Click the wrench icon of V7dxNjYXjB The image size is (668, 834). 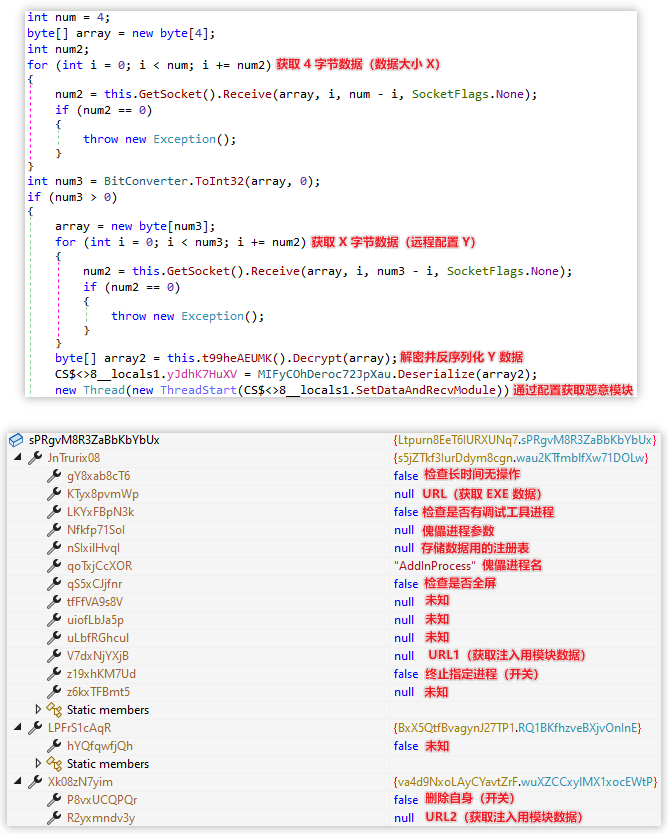54,655
